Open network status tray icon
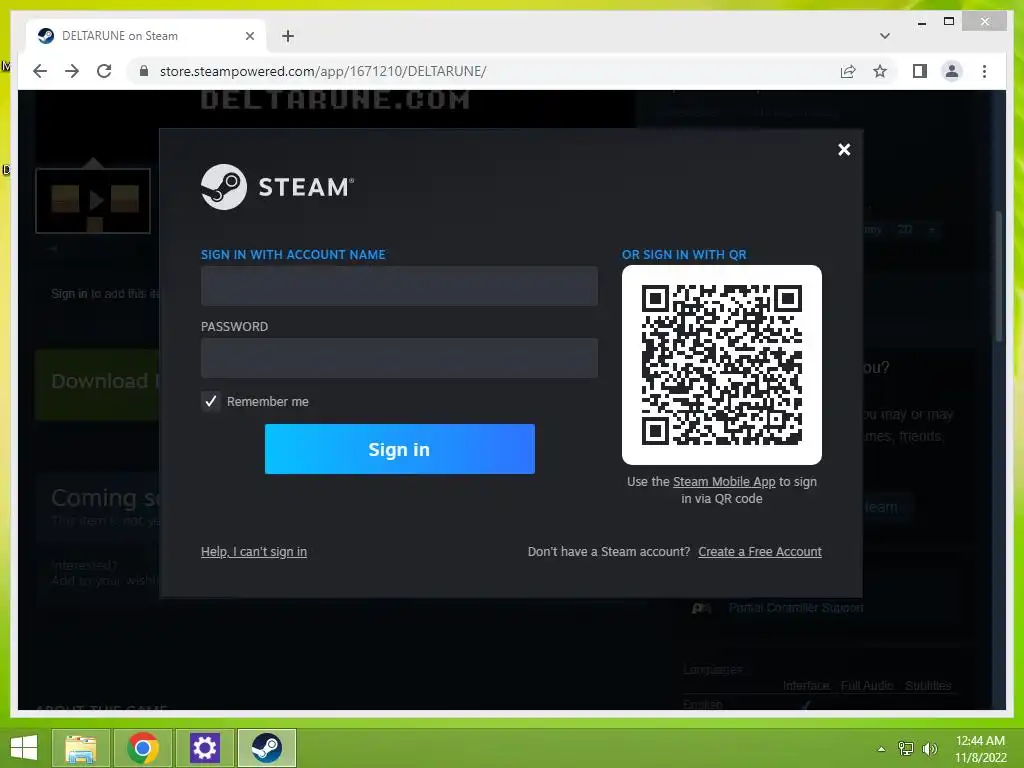The image size is (1024, 768). coord(906,749)
